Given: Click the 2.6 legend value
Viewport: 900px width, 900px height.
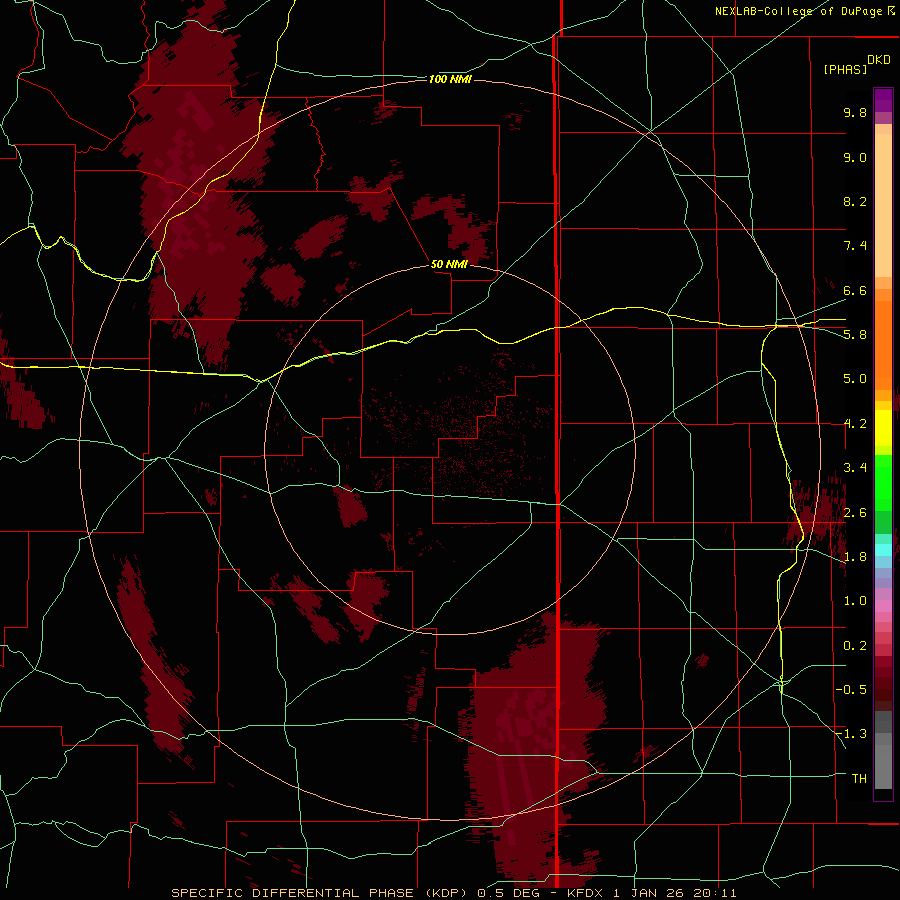Looking at the screenshot, I should (855, 513).
